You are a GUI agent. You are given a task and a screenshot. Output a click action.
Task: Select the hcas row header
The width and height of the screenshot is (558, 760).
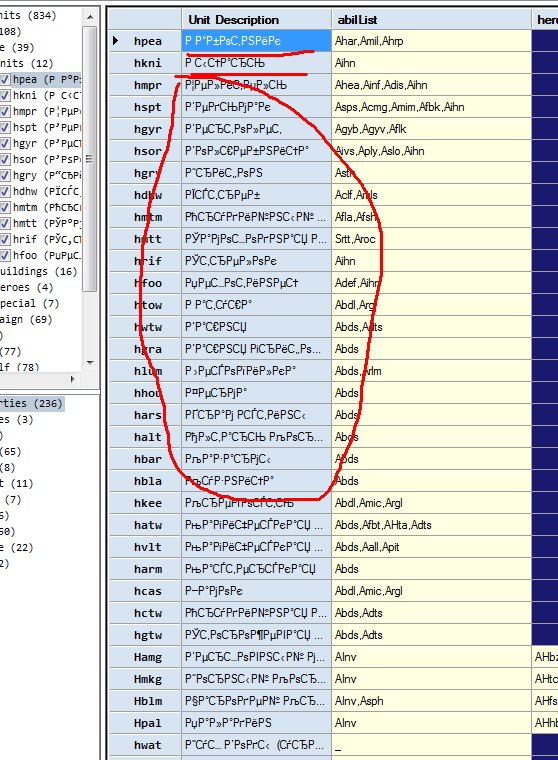coord(145,591)
